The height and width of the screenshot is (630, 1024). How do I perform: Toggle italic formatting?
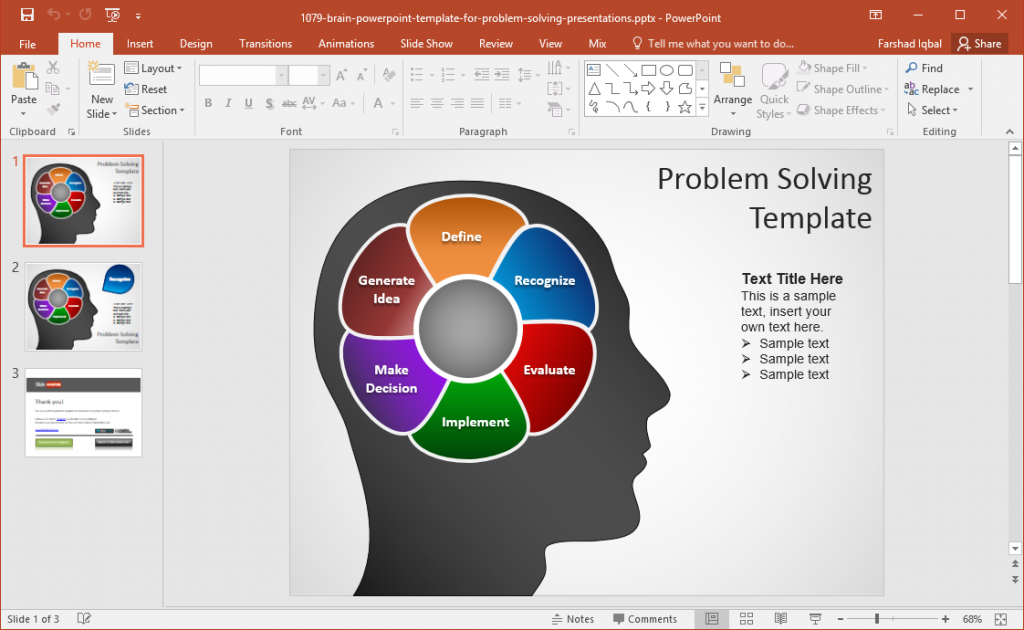coord(226,103)
